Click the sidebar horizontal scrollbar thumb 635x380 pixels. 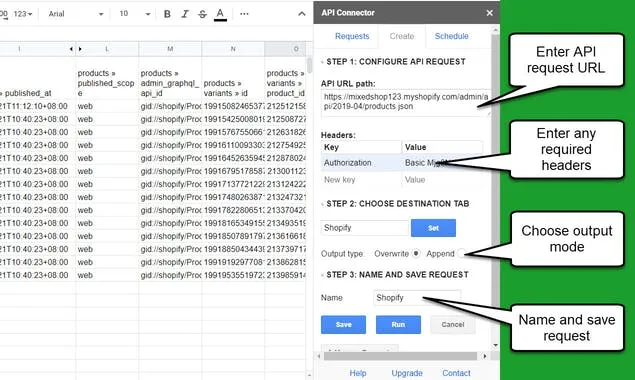point(400,356)
